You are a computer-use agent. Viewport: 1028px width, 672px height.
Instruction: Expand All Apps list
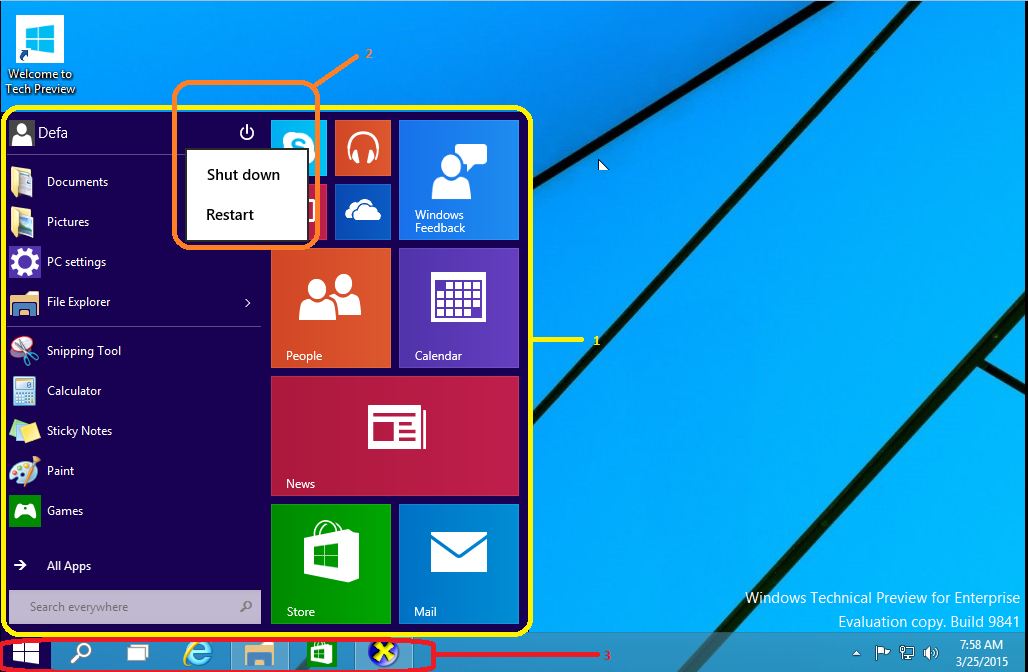pyautogui.click(x=68, y=566)
